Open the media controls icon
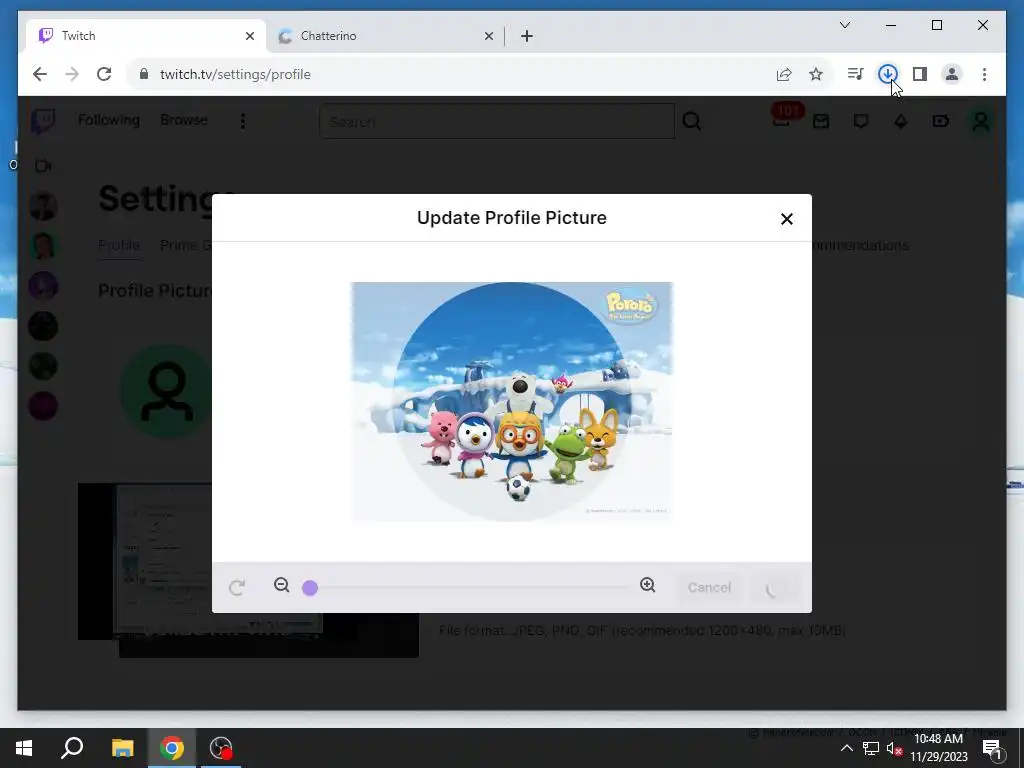1024x768 pixels. 856,74
